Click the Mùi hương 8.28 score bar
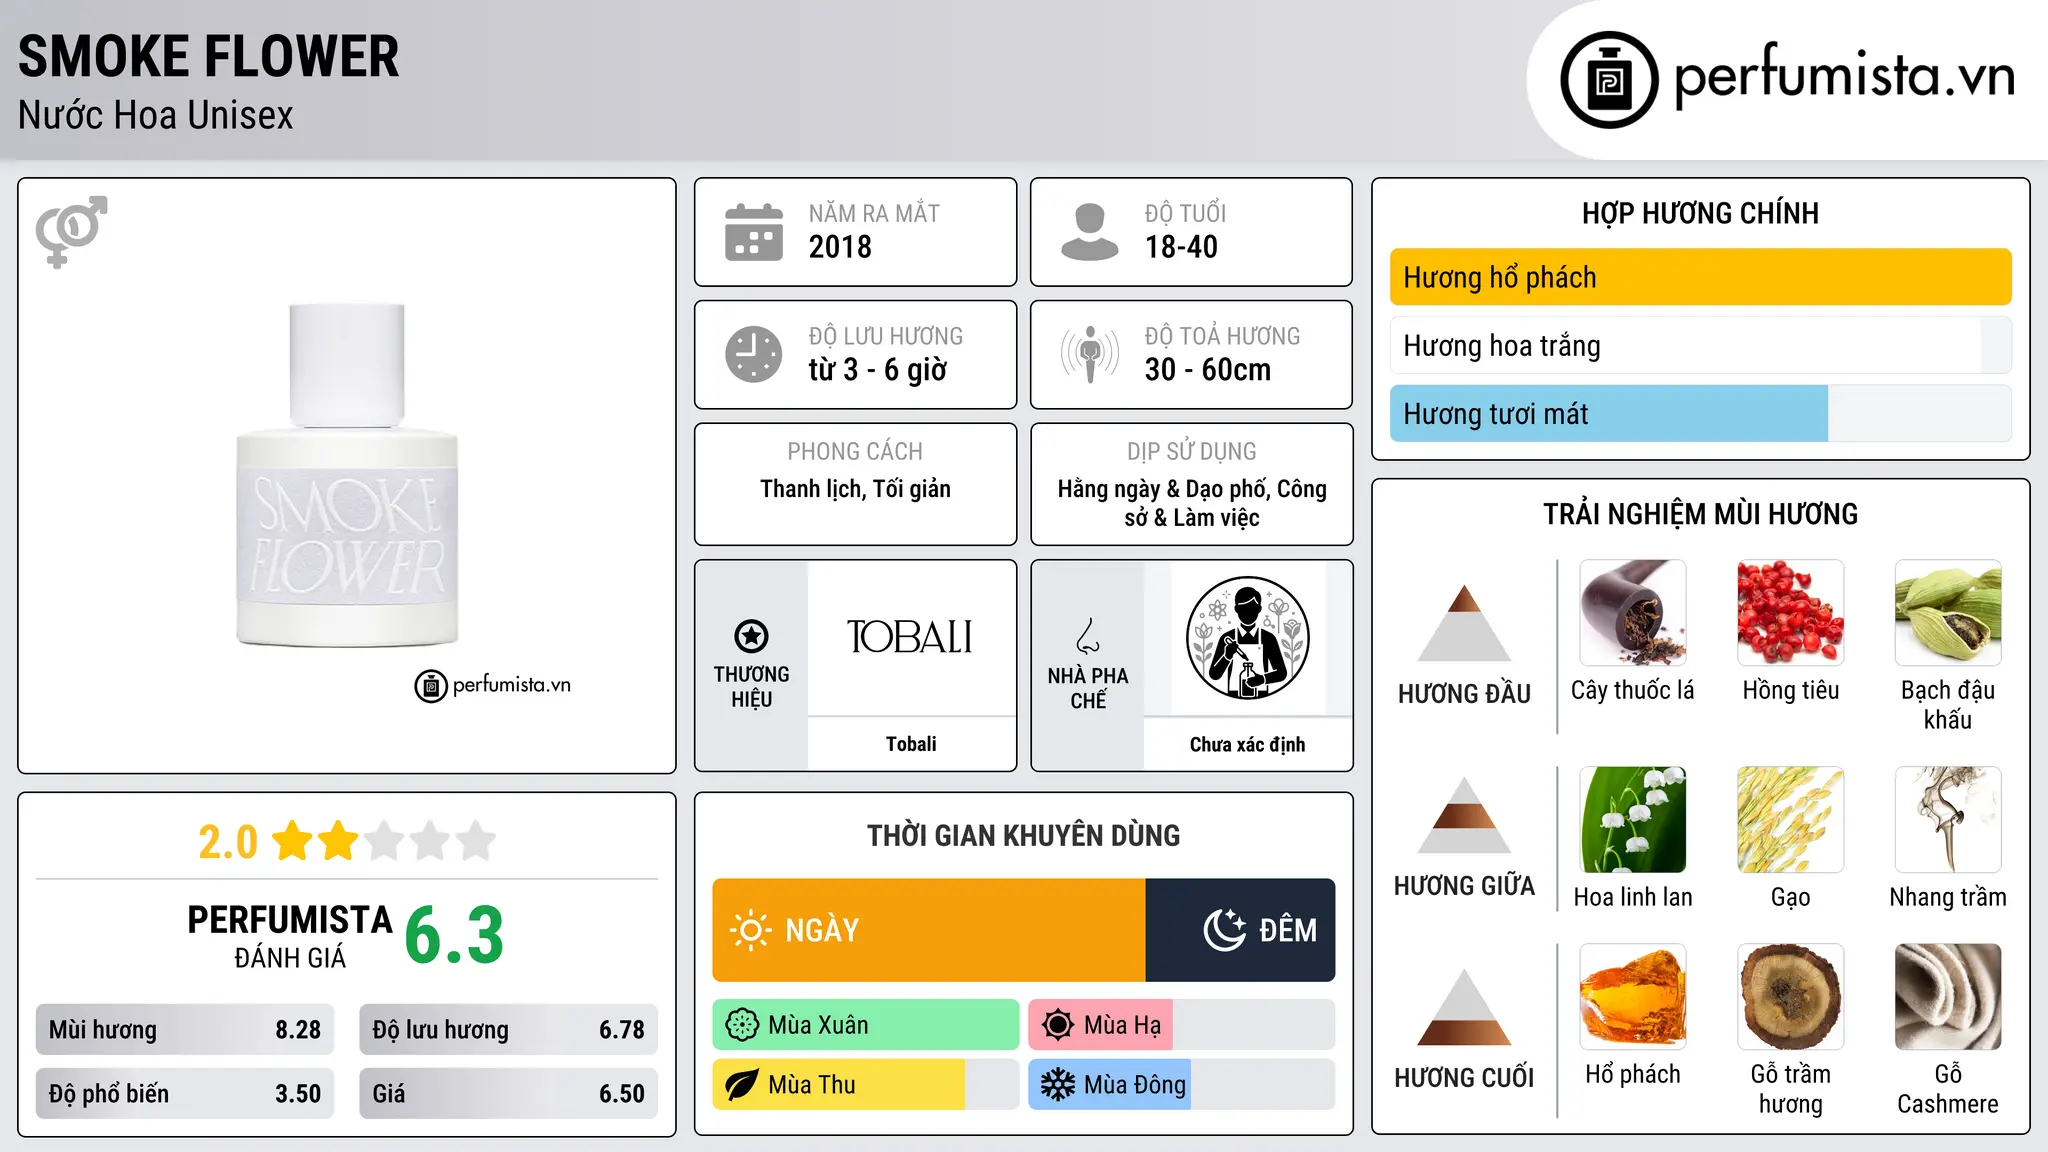The image size is (2048, 1152). (185, 1030)
